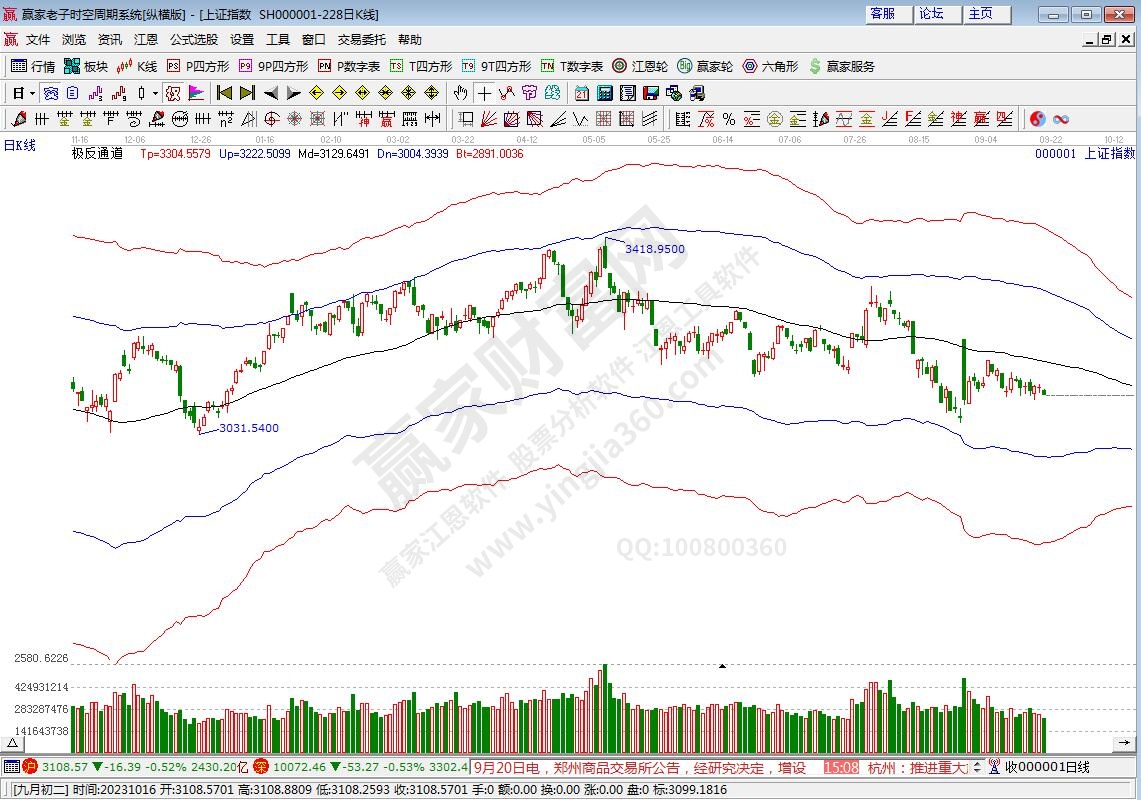Toggle the 极反 channel indicator button
This screenshot has height=800, width=1141.
[x=173, y=93]
